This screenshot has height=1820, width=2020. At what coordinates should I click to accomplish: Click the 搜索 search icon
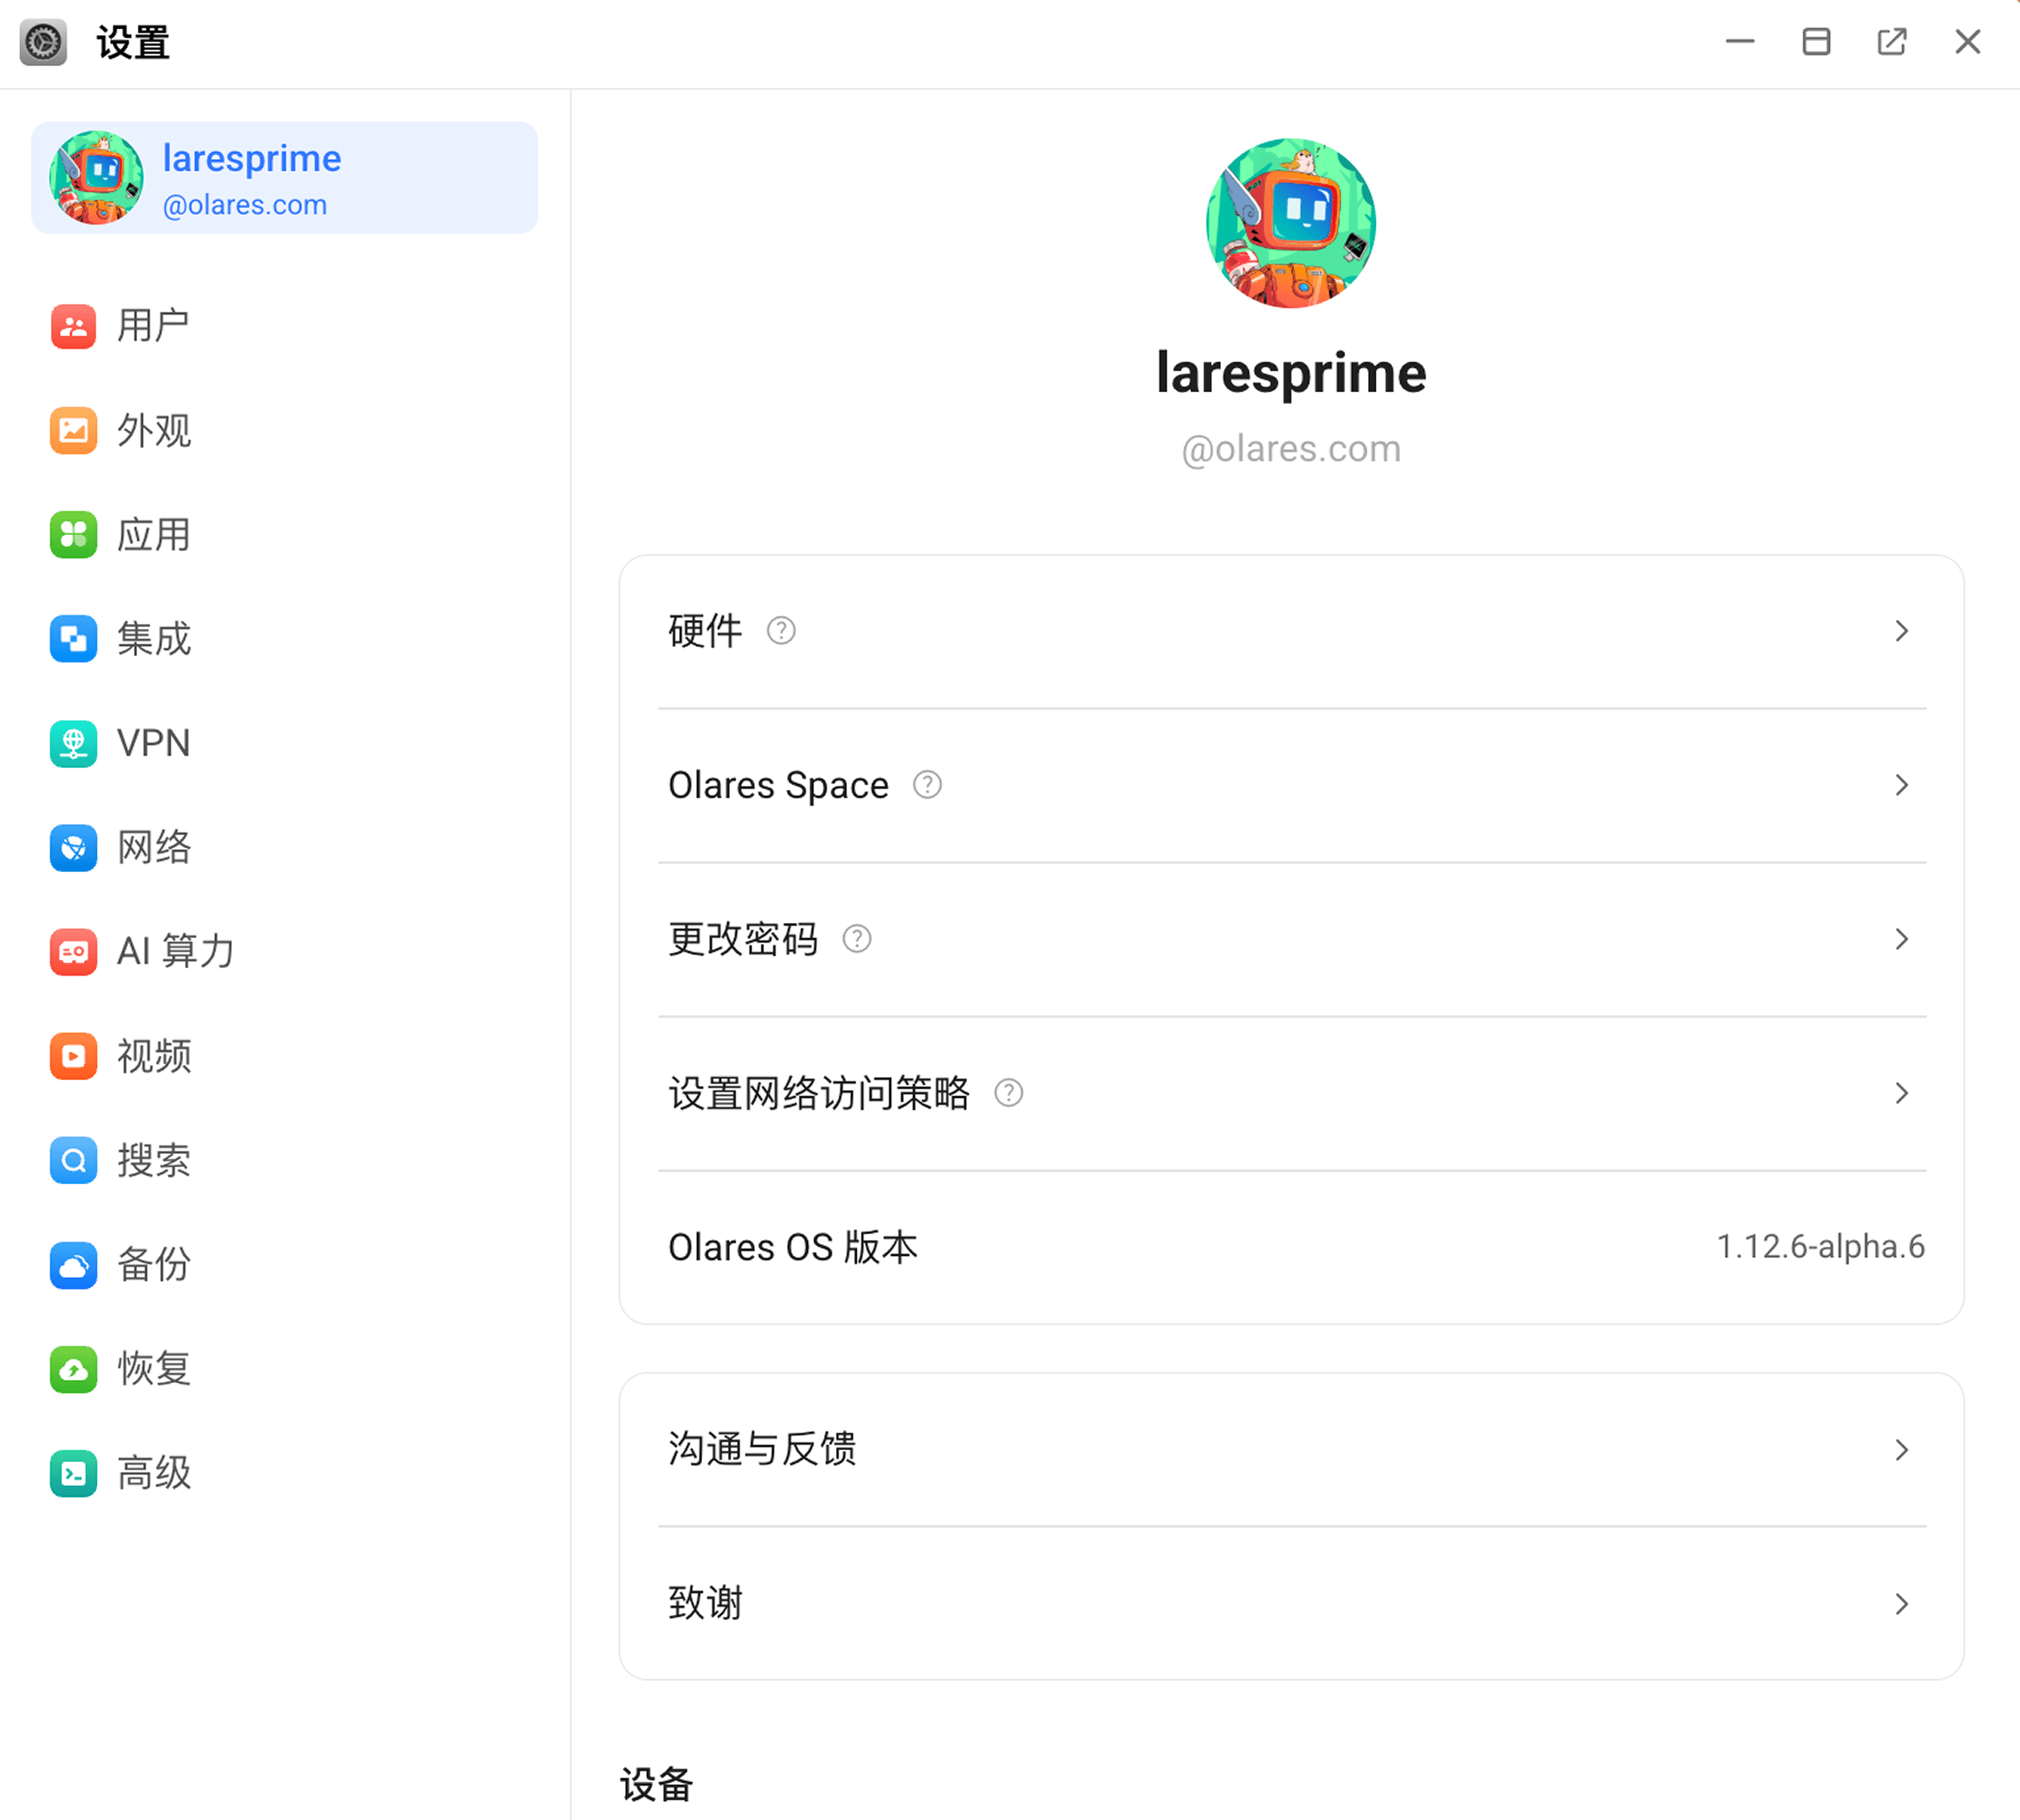[x=73, y=1160]
